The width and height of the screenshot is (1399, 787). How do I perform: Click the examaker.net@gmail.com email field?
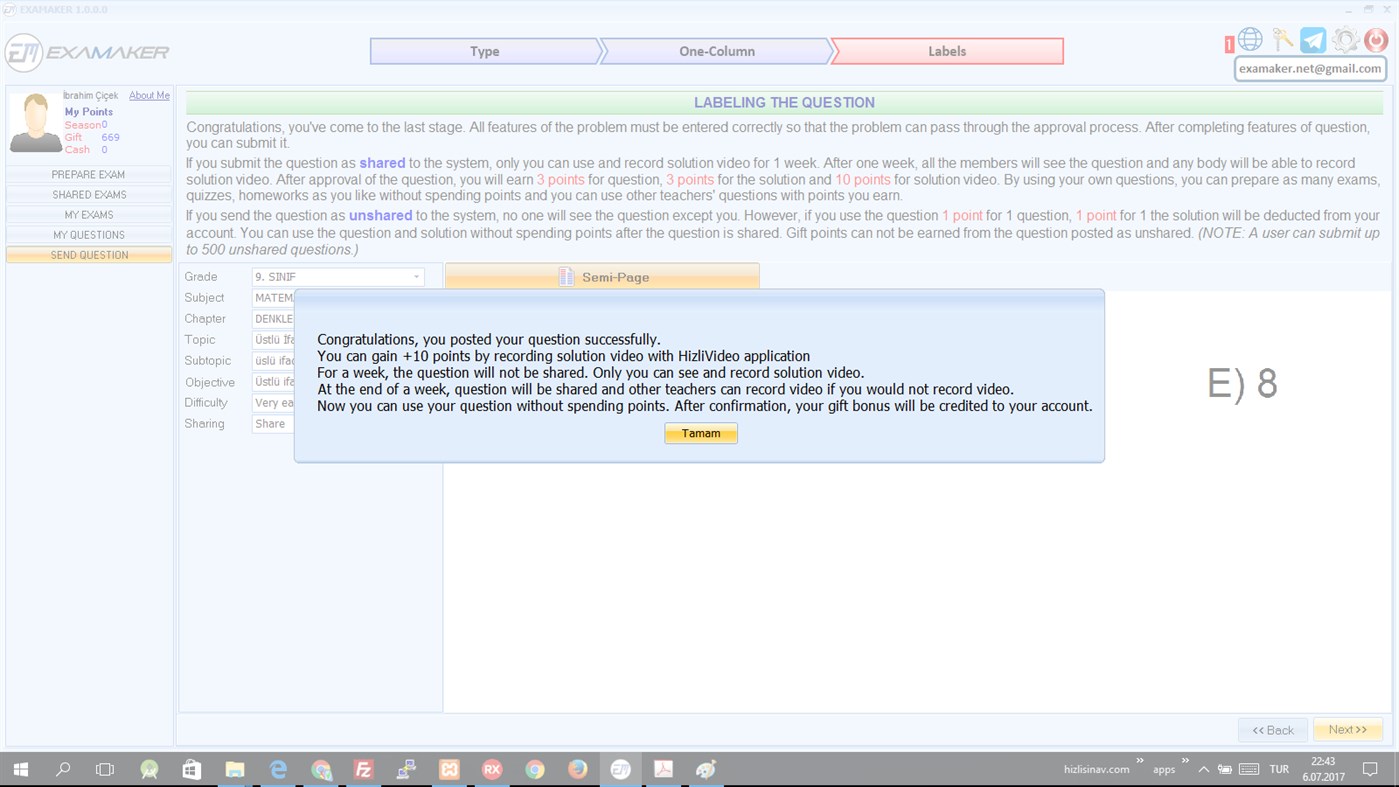(x=1310, y=68)
